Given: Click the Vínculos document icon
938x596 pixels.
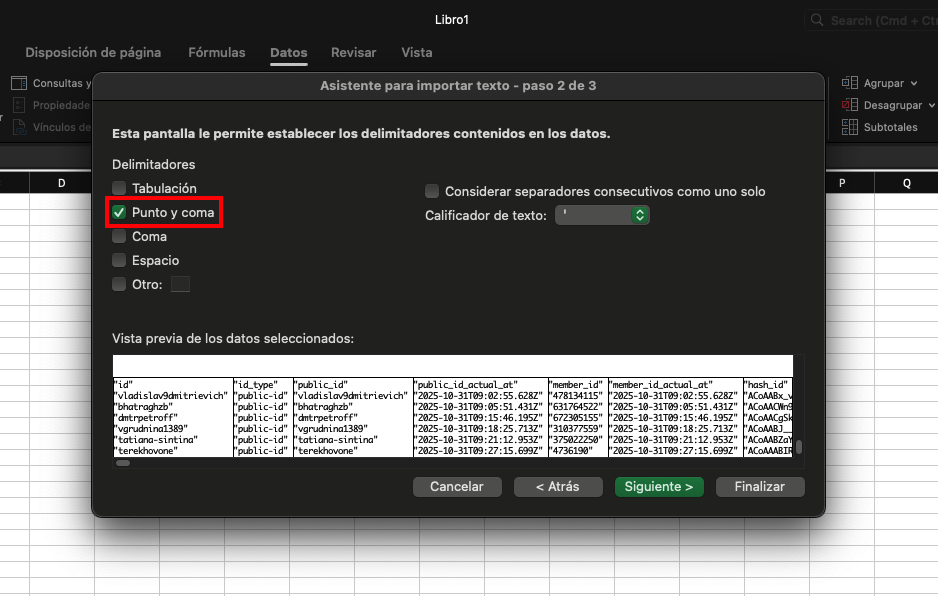Looking at the screenshot, I should (x=18, y=127).
